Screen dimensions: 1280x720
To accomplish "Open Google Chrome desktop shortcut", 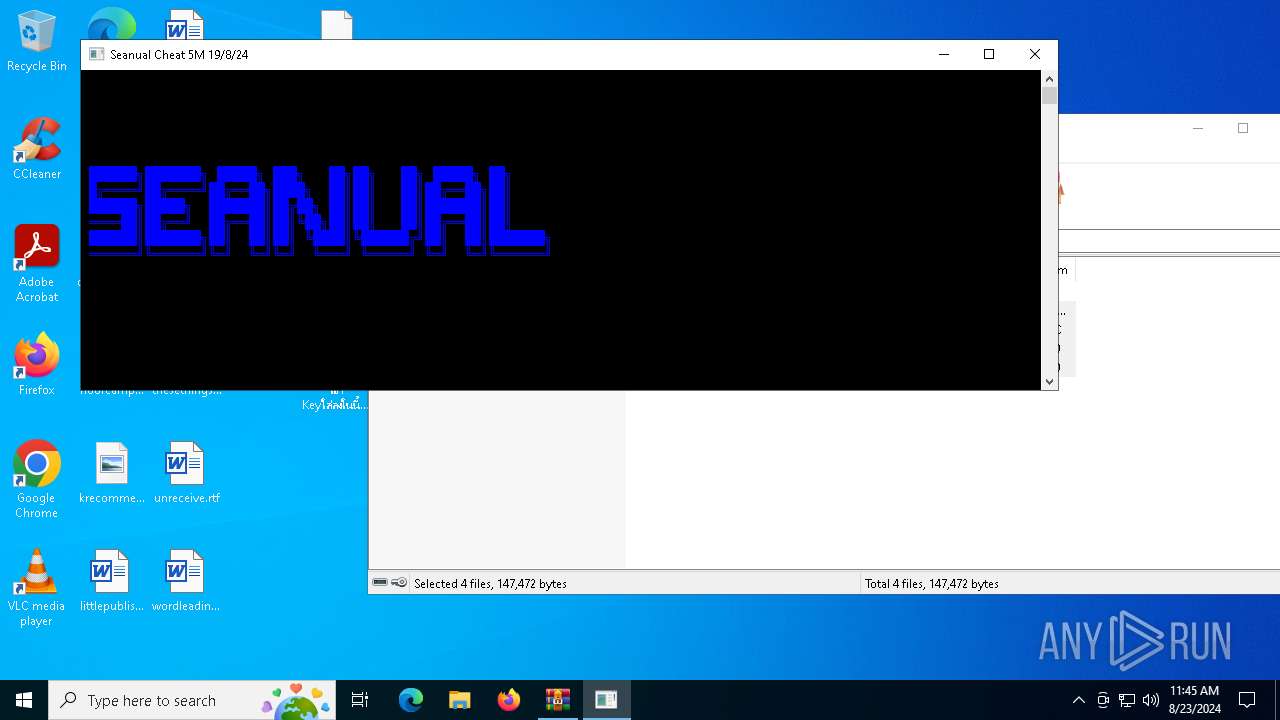I will click(x=37, y=480).
